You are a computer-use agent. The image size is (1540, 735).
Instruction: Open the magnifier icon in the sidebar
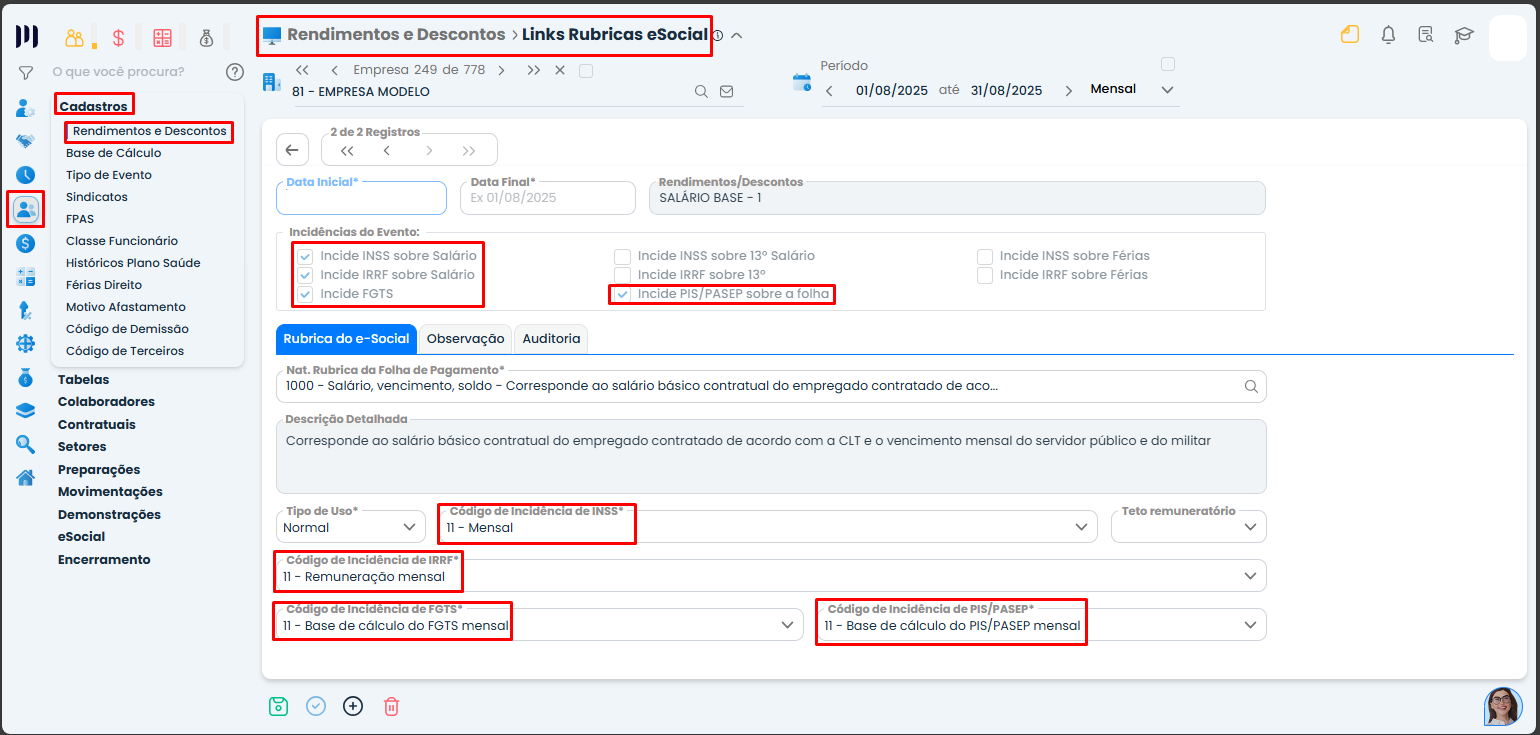[26, 445]
